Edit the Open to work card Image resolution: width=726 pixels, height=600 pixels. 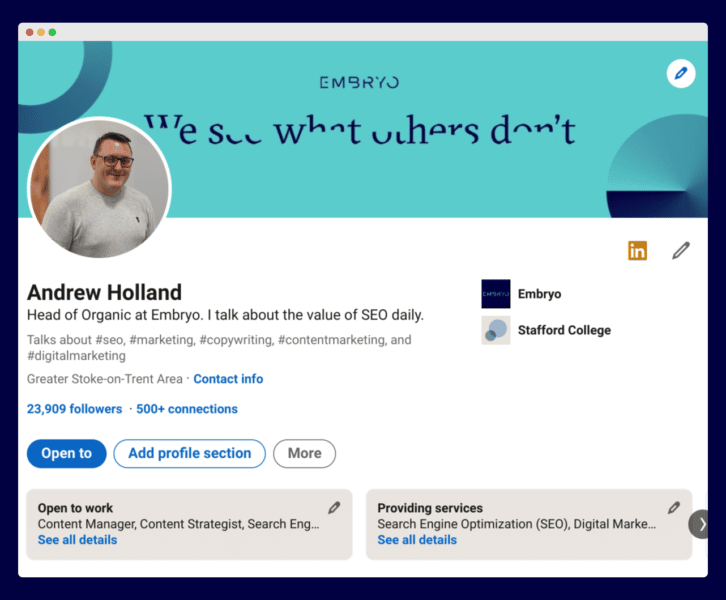(334, 508)
